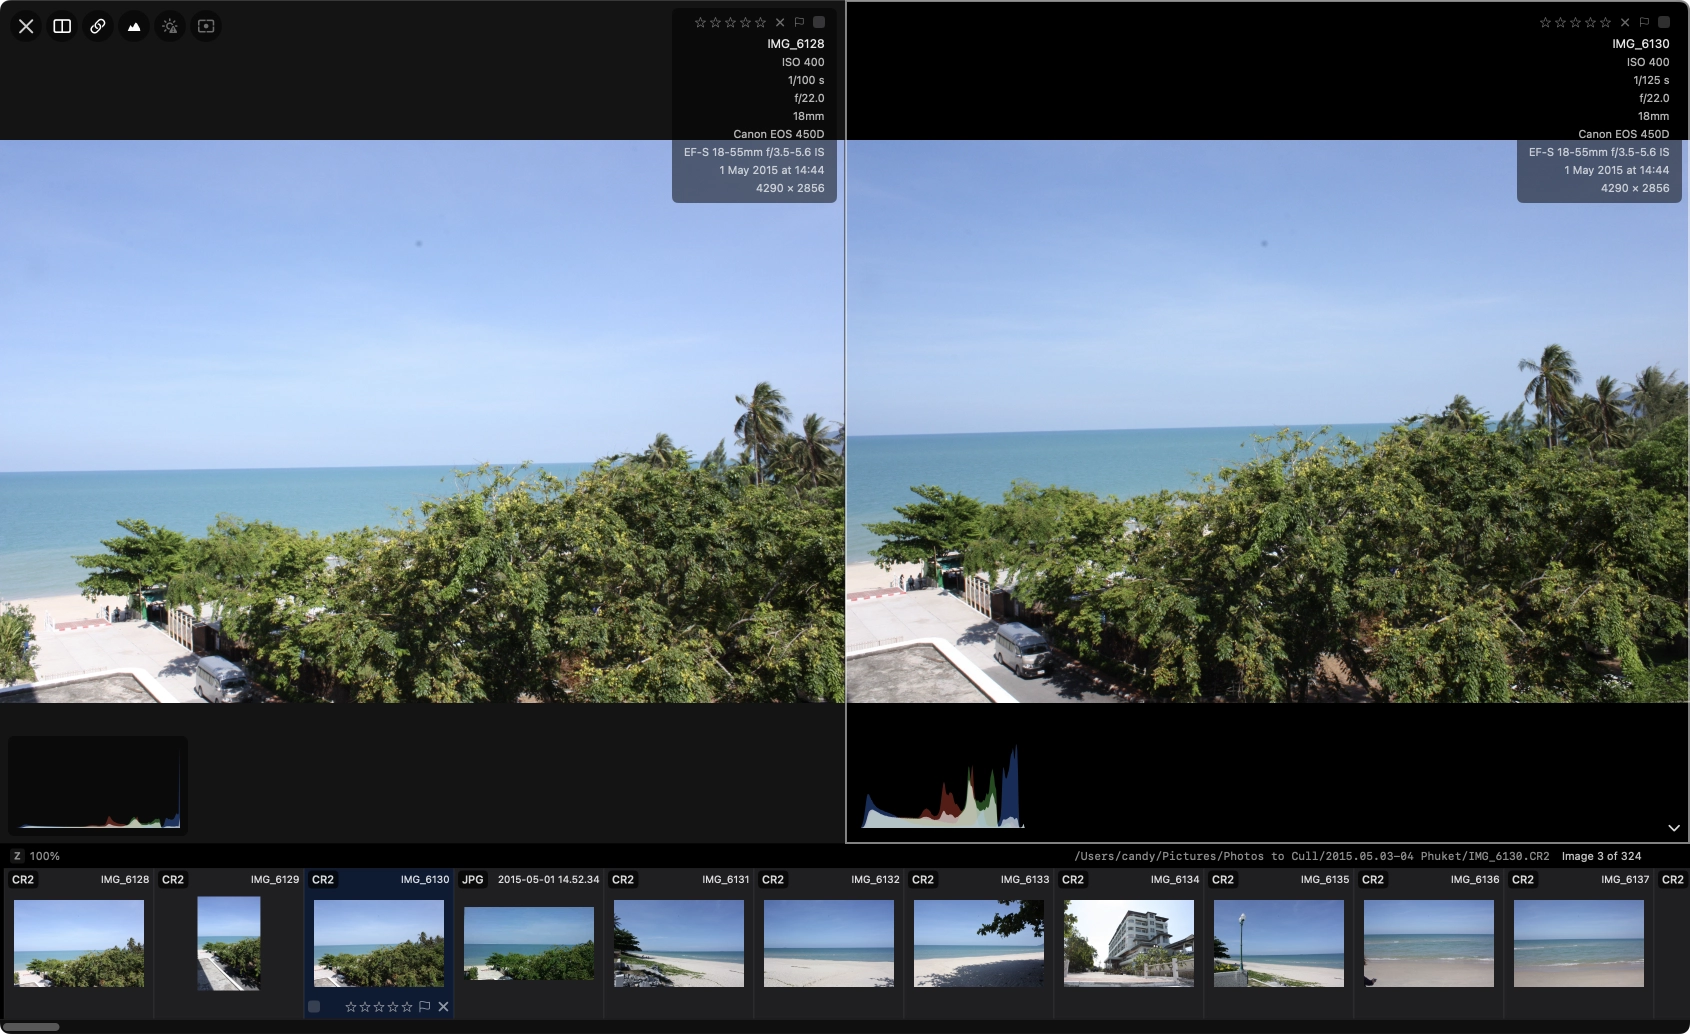Set color label square on IMG_6130 pane

pos(1664,22)
